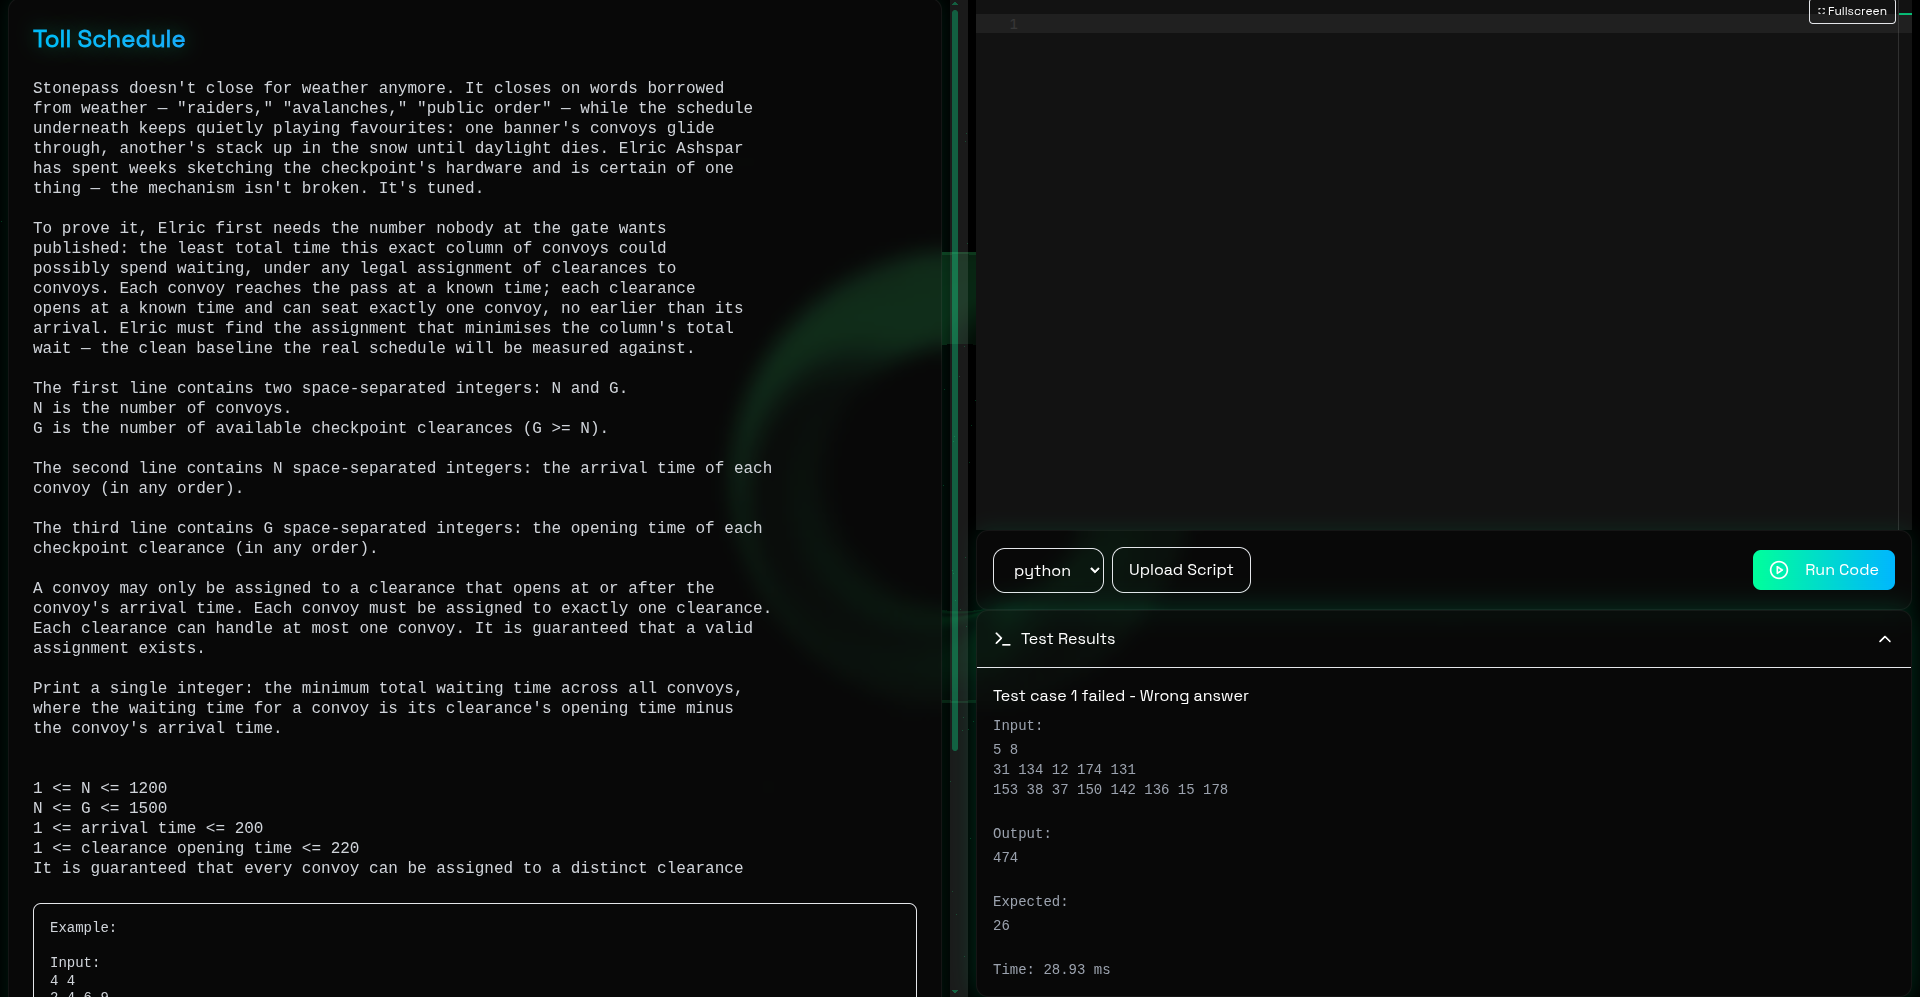The image size is (1920, 997).
Task: Click the Run Code play icon
Action: 1779,570
